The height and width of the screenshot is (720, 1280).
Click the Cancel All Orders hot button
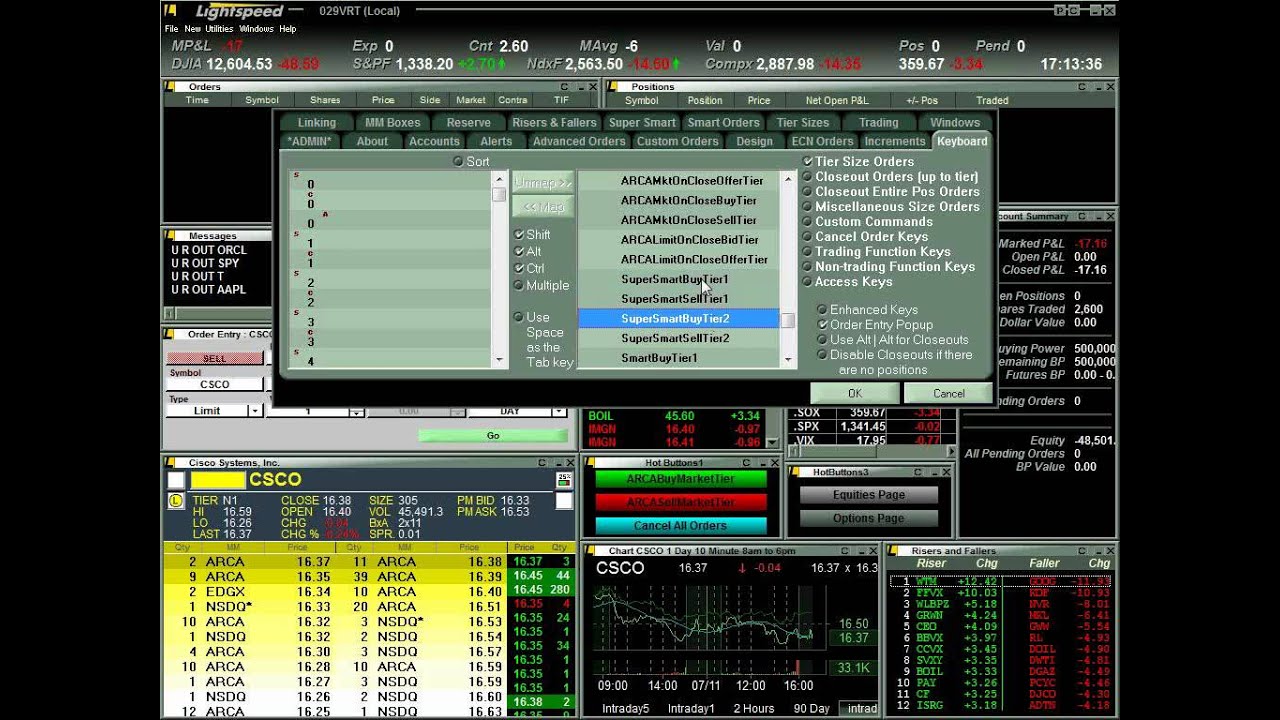(x=680, y=525)
